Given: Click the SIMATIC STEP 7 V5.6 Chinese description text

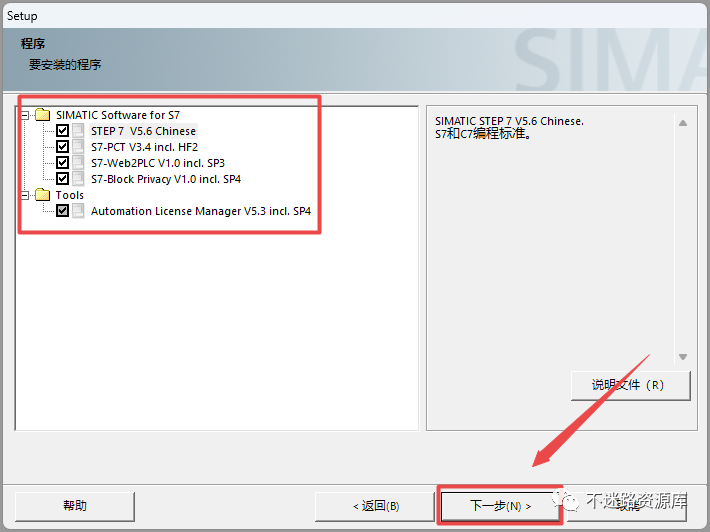Looking at the screenshot, I should pos(509,121).
